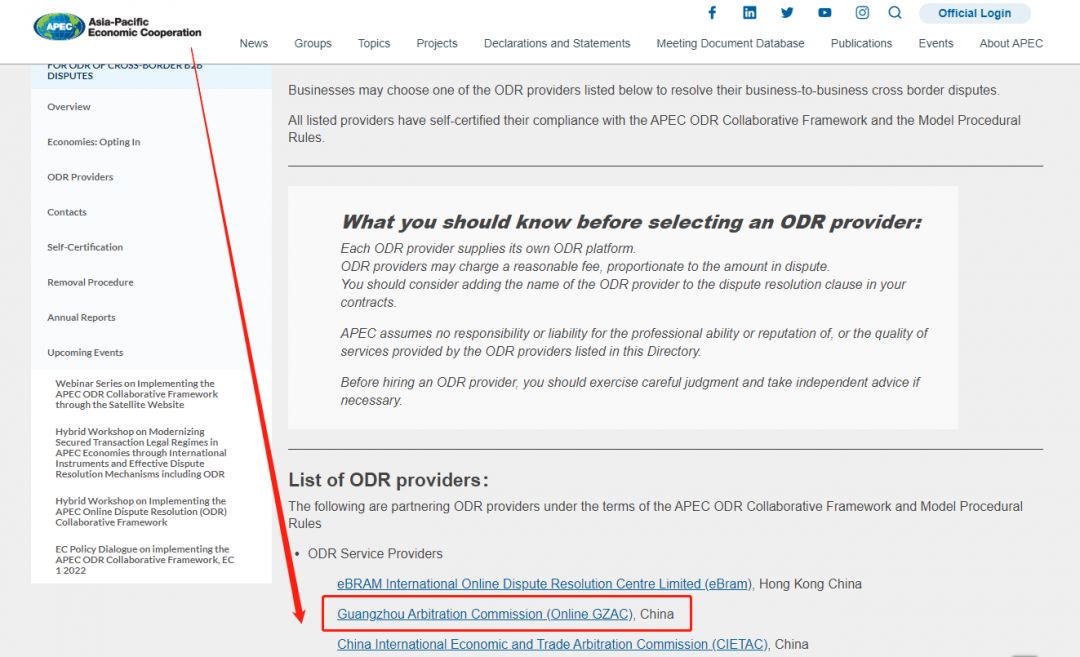1080x657 pixels.
Task: Select Annual Reports in the sidebar
Action: pyautogui.click(x=81, y=317)
